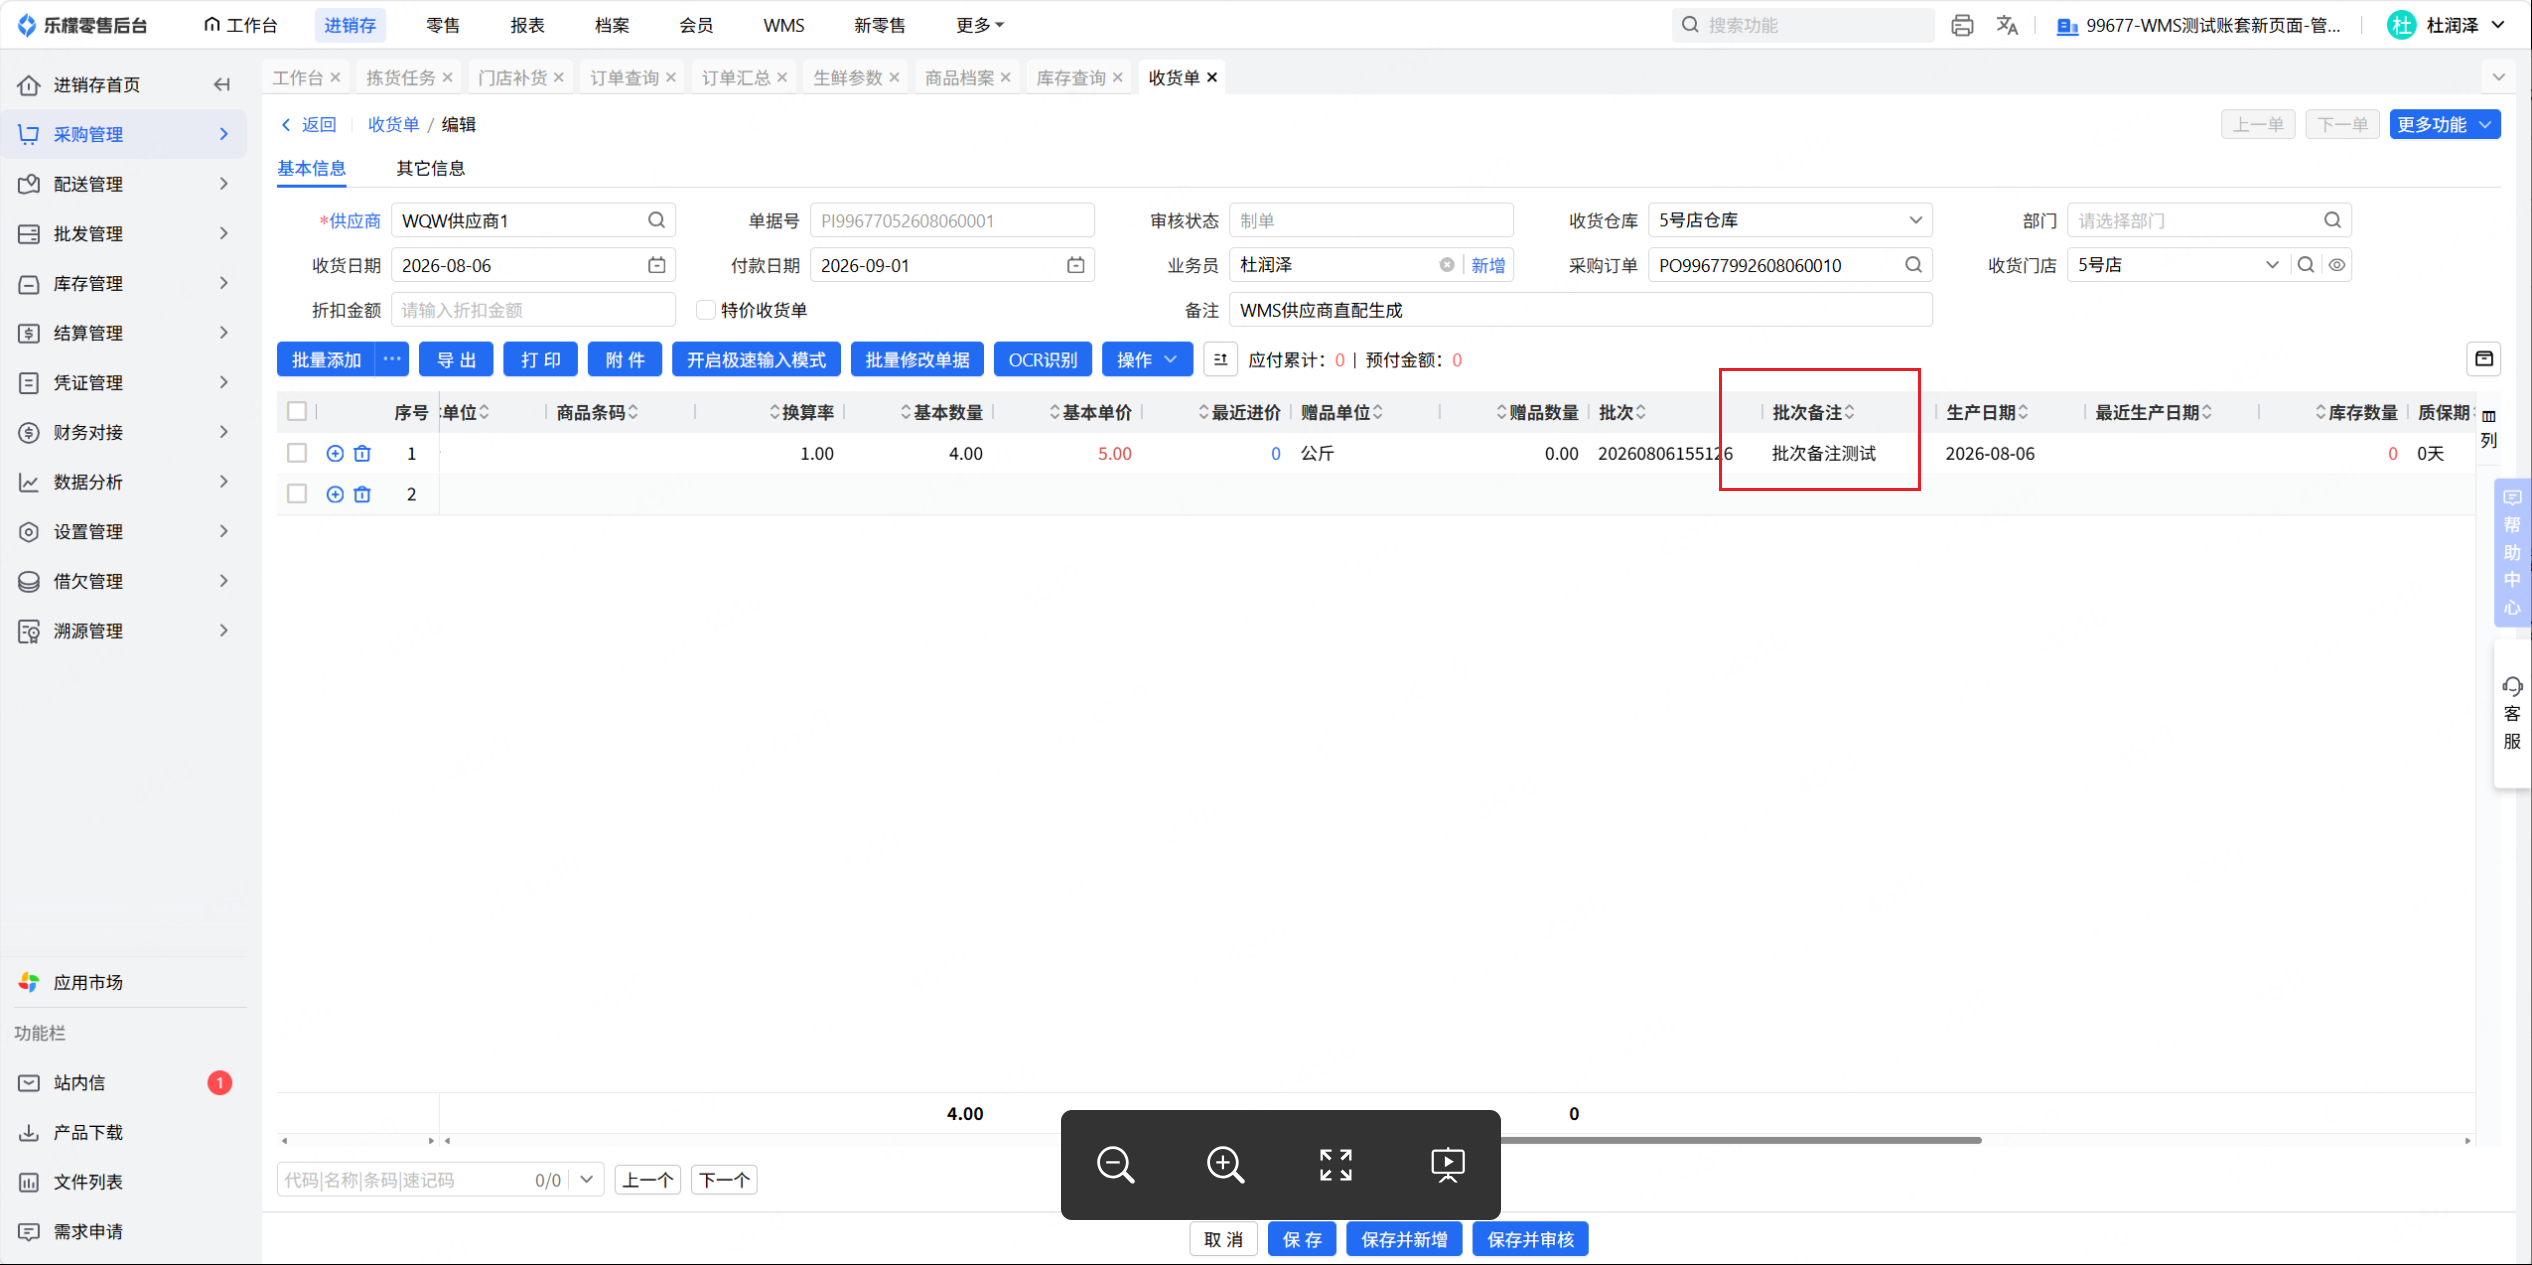
Task: Focus 折扣金额 input field
Action: pos(533,310)
